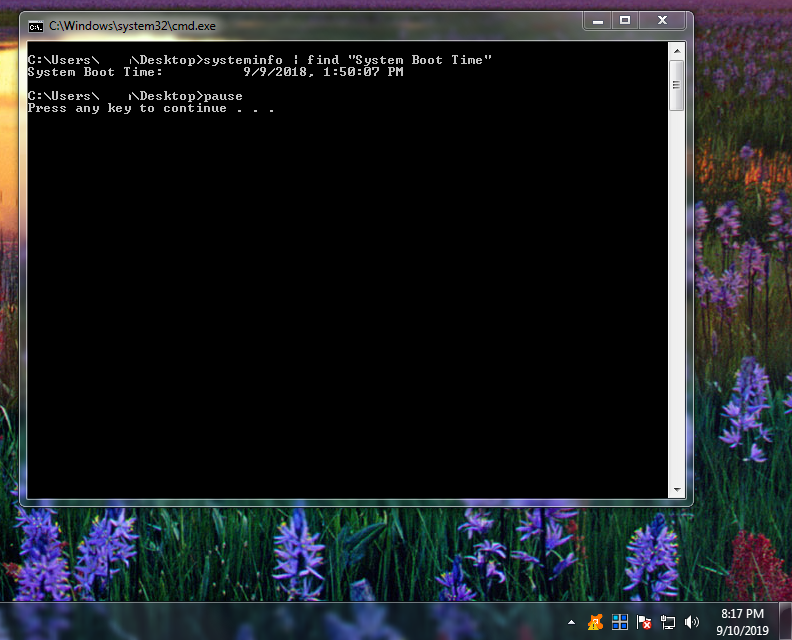The height and width of the screenshot is (640, 792).
Task: Close the cmd.exe window
Action: (663, 20)
